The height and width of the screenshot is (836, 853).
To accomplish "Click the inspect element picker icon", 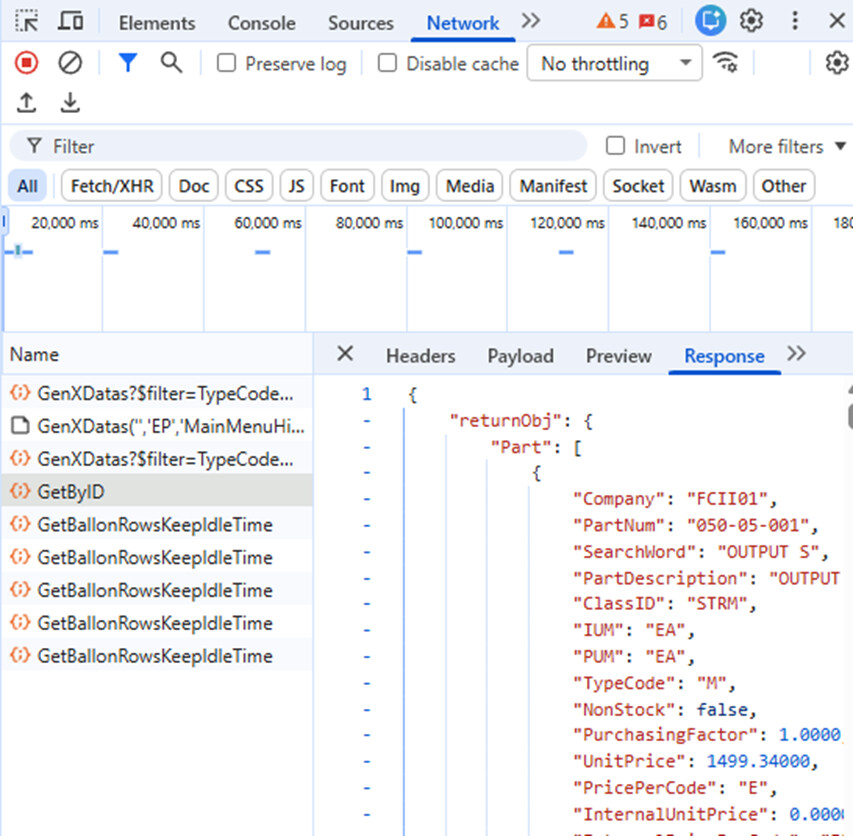I will (x=27, y=21).
